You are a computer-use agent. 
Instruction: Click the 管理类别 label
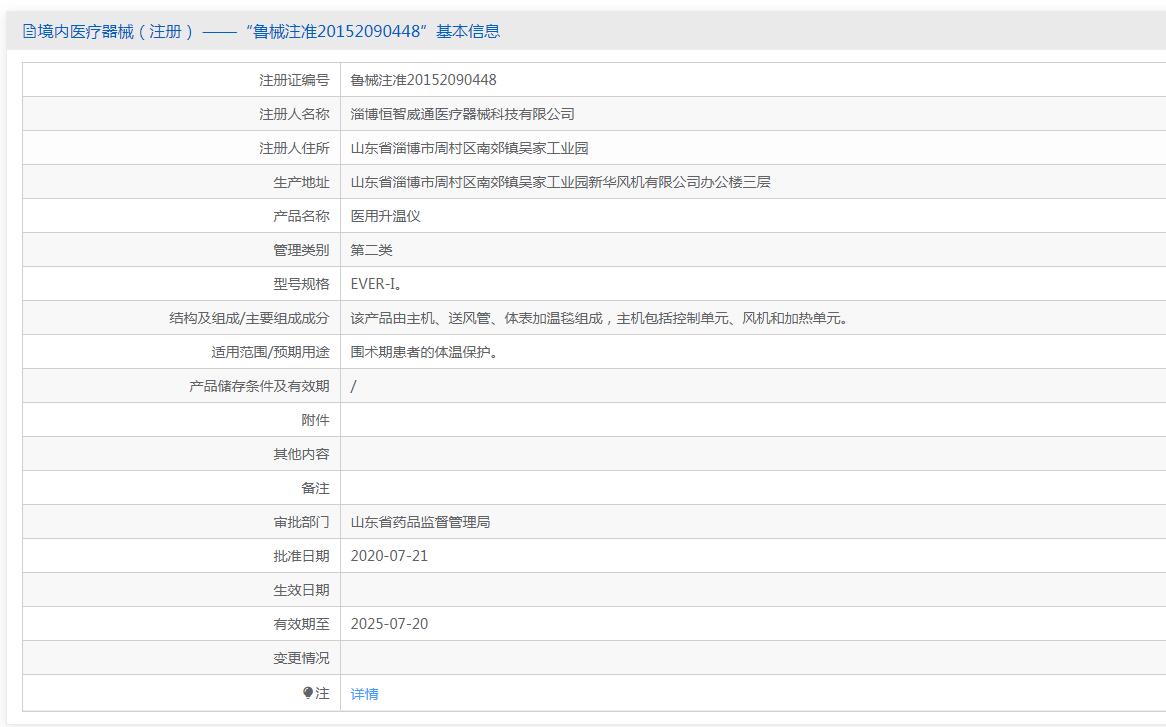coord(301,251)
